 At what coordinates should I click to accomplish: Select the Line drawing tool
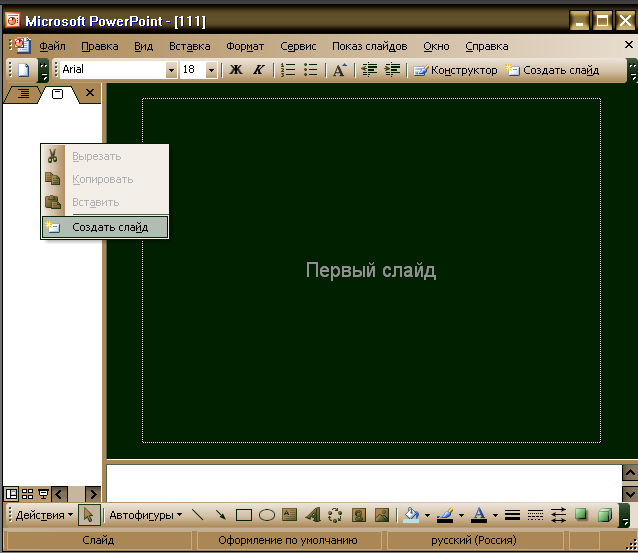click(x=197, y=515)
